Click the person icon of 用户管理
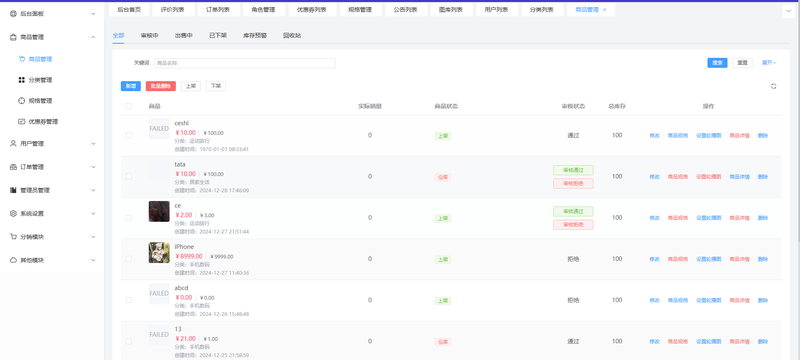800x360 pixels. tap(13, 144)
